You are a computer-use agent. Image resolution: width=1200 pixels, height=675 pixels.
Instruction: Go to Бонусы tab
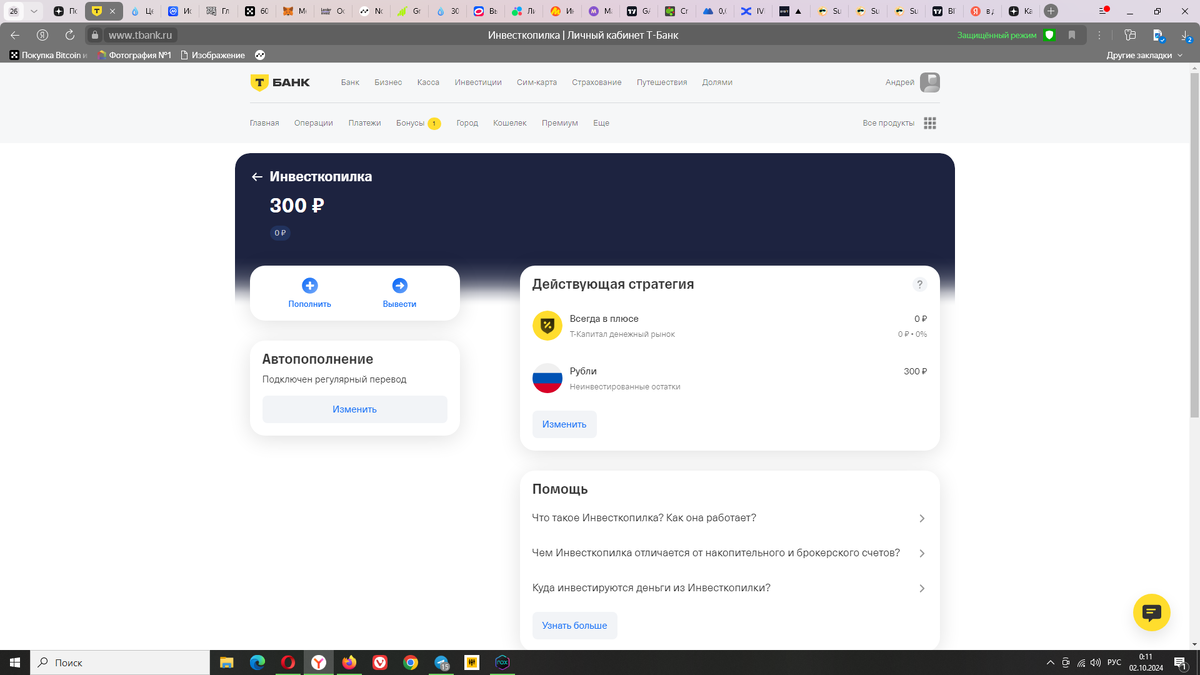point(418,123)
